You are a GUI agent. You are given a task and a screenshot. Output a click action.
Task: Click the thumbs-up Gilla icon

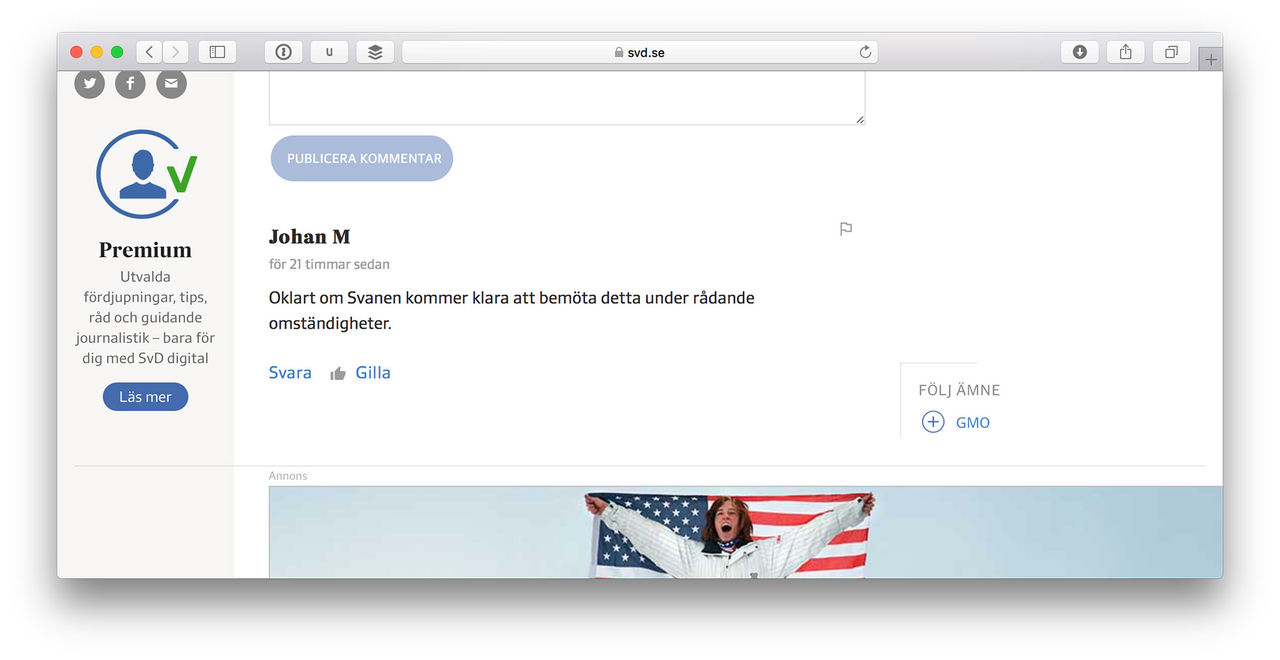(338, 373)
